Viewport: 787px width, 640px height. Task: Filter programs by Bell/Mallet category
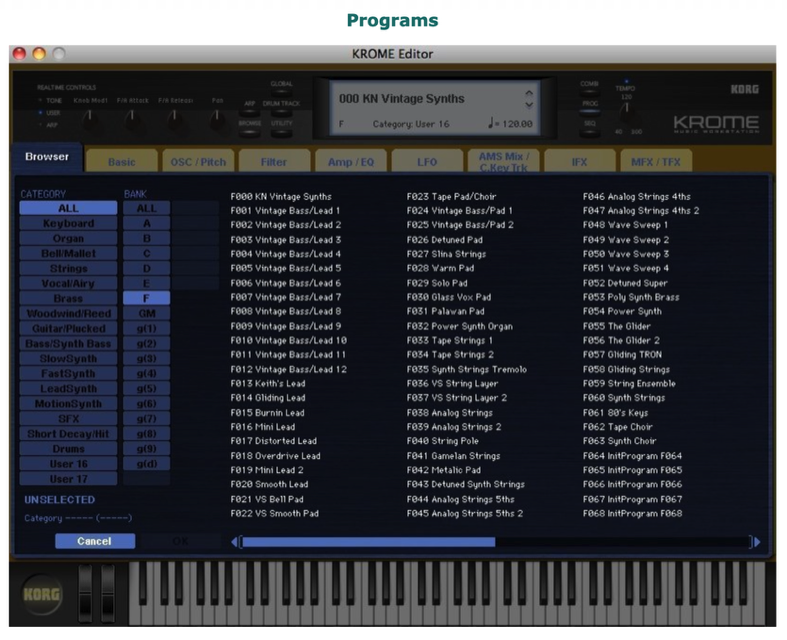point(68,253)
